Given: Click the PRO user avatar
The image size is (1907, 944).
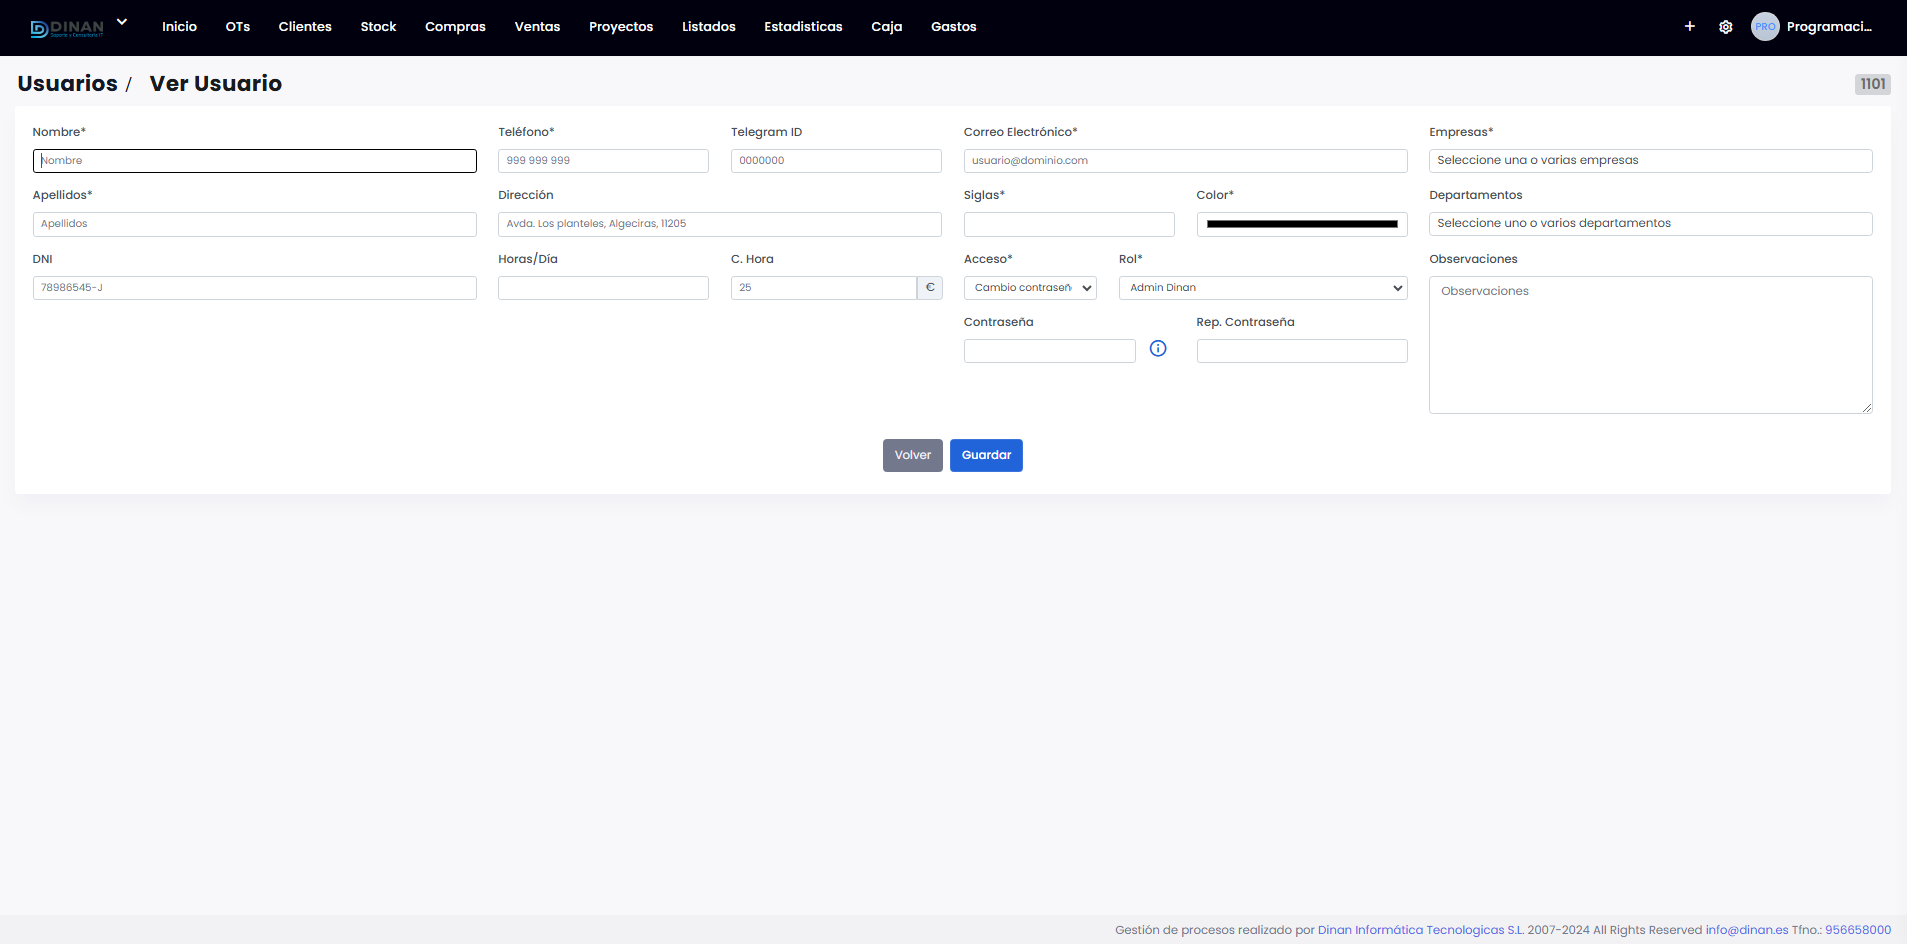Looking at the screenshot, I should [1765, 27].
